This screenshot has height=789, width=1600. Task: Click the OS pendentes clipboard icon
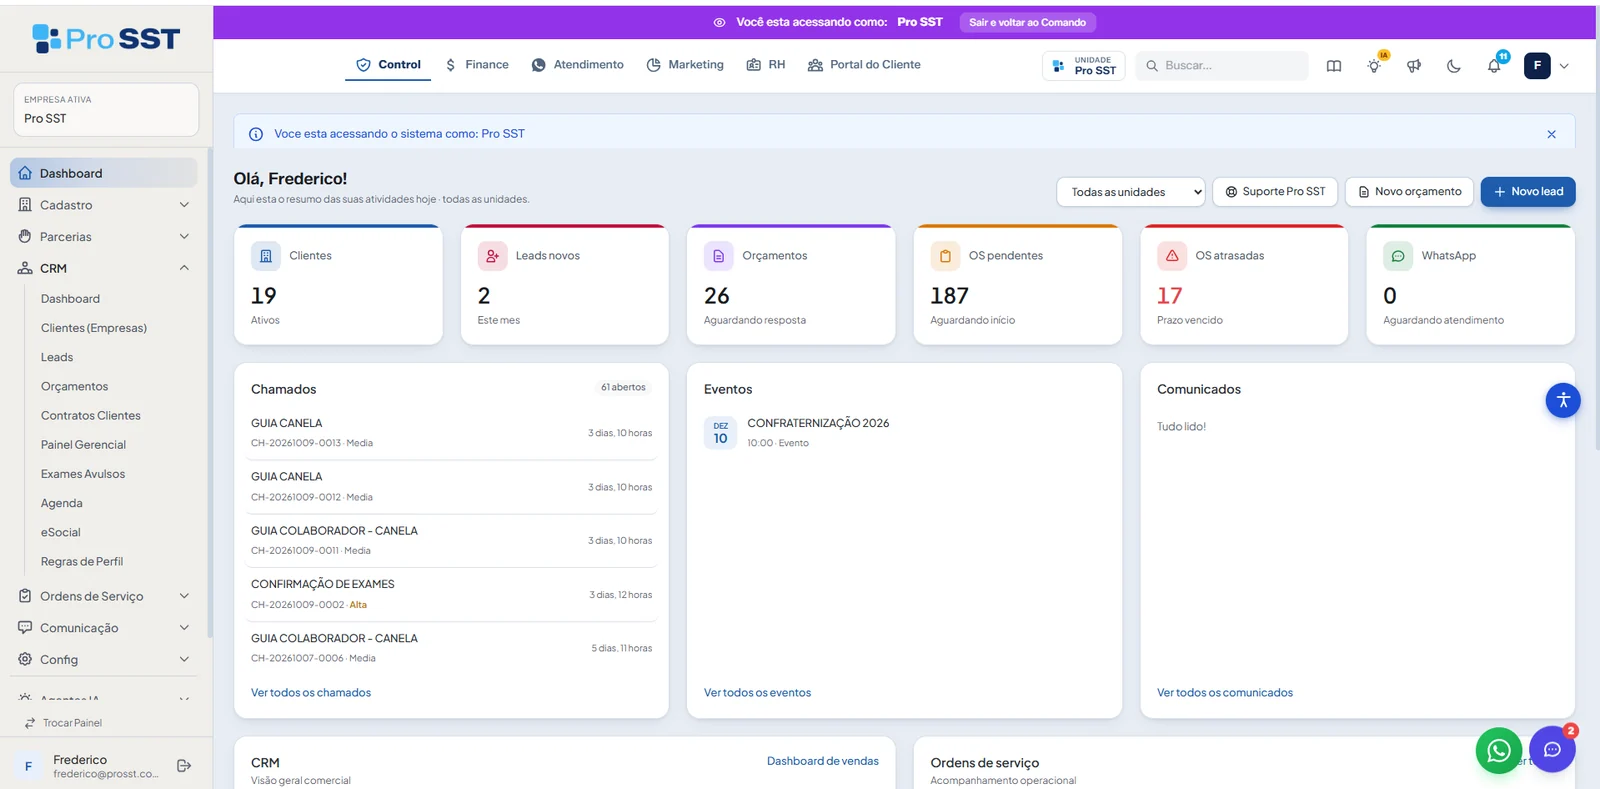click(945, 256)
